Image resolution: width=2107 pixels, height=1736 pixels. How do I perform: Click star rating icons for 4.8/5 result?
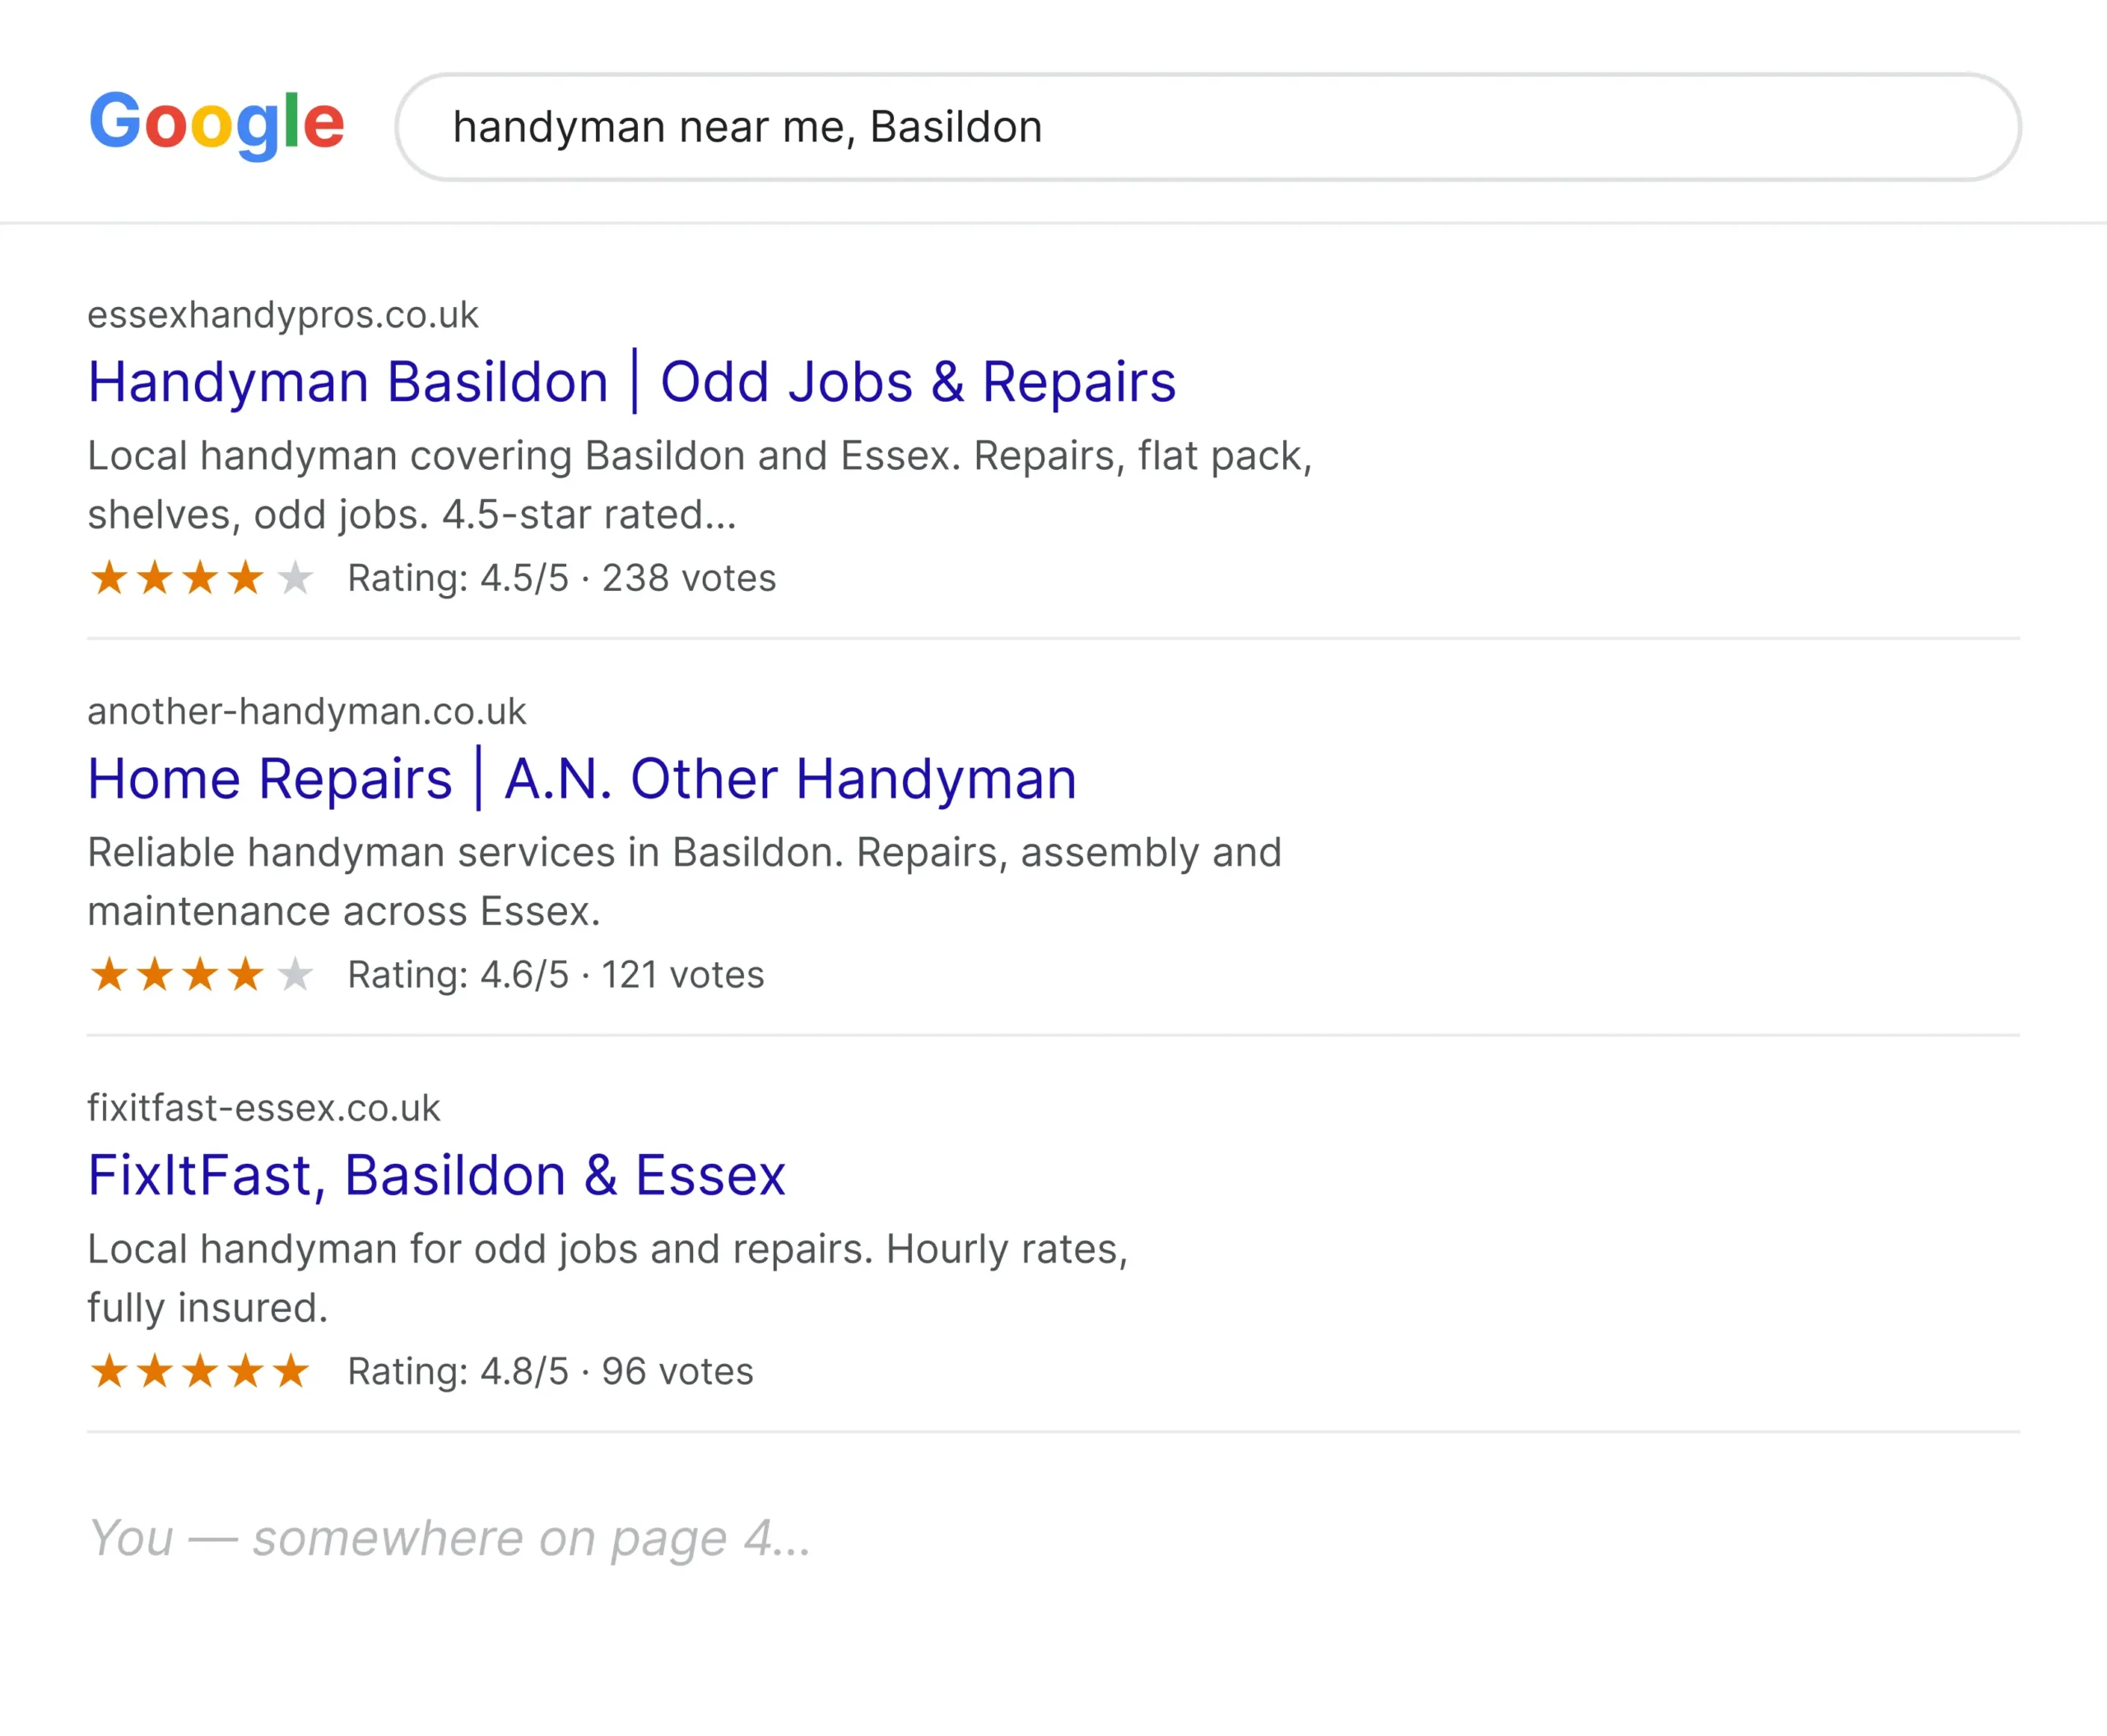(x=201, y=1371)
